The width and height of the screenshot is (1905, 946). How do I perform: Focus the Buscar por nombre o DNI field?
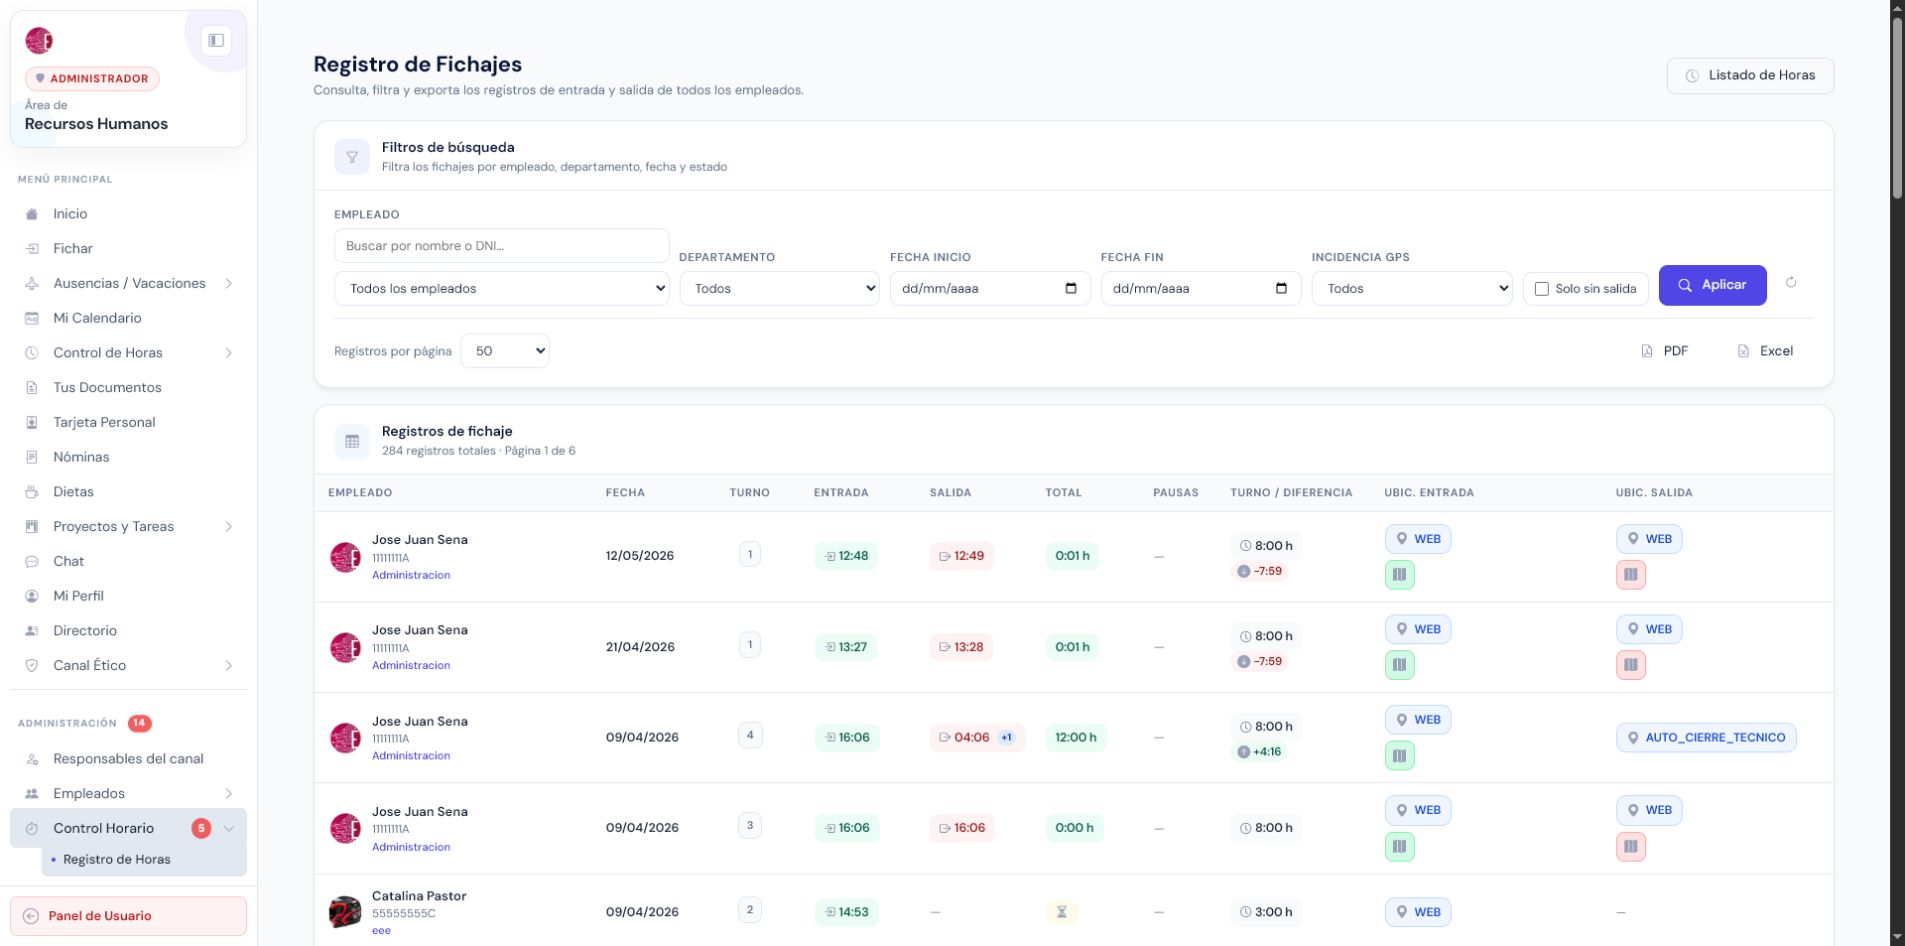pos(502,246)
